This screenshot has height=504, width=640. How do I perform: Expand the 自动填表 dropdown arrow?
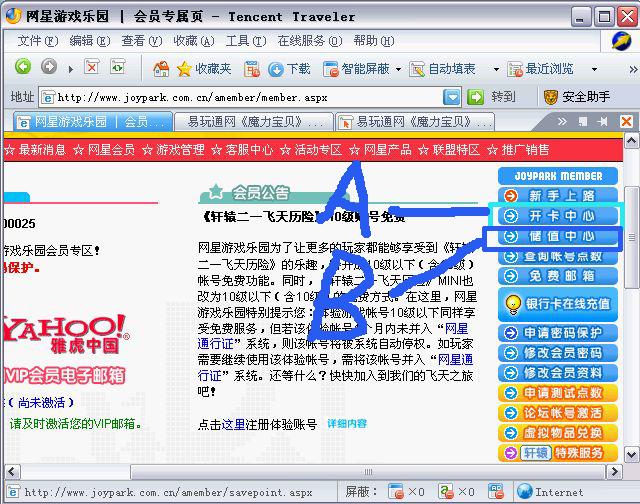coord(496,69)
